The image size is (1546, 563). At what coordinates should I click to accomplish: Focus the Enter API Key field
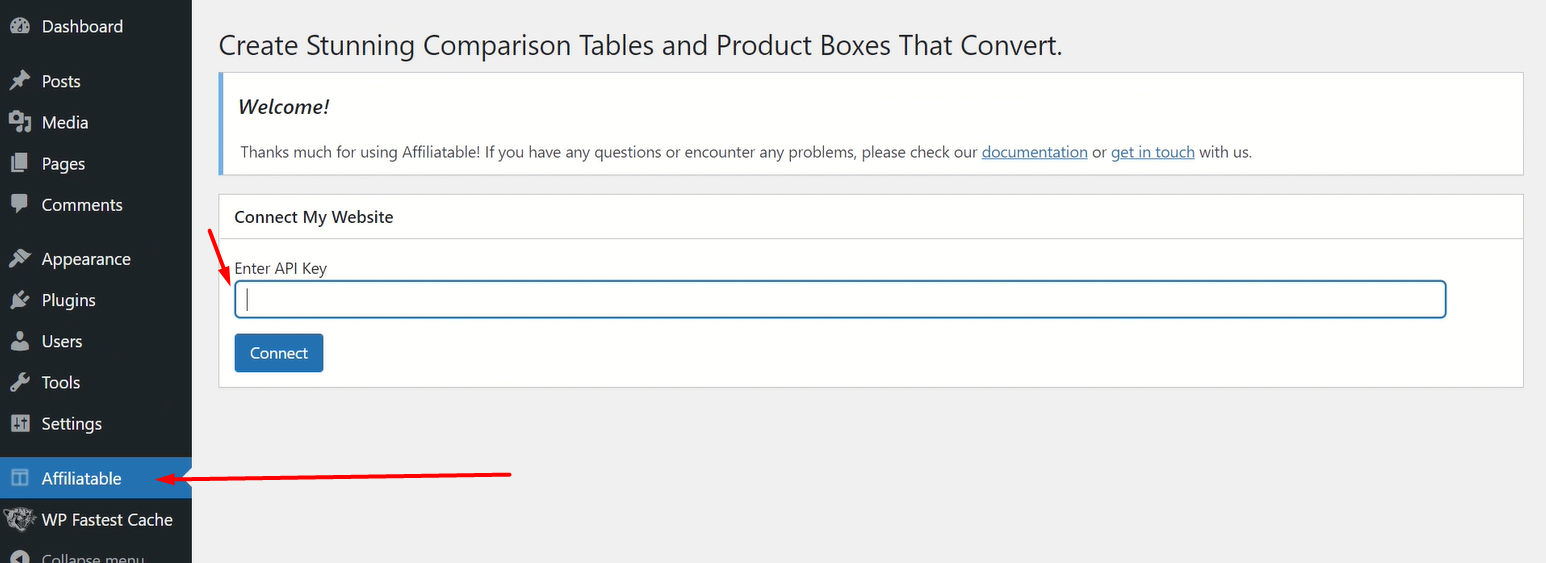coord(840,300)
